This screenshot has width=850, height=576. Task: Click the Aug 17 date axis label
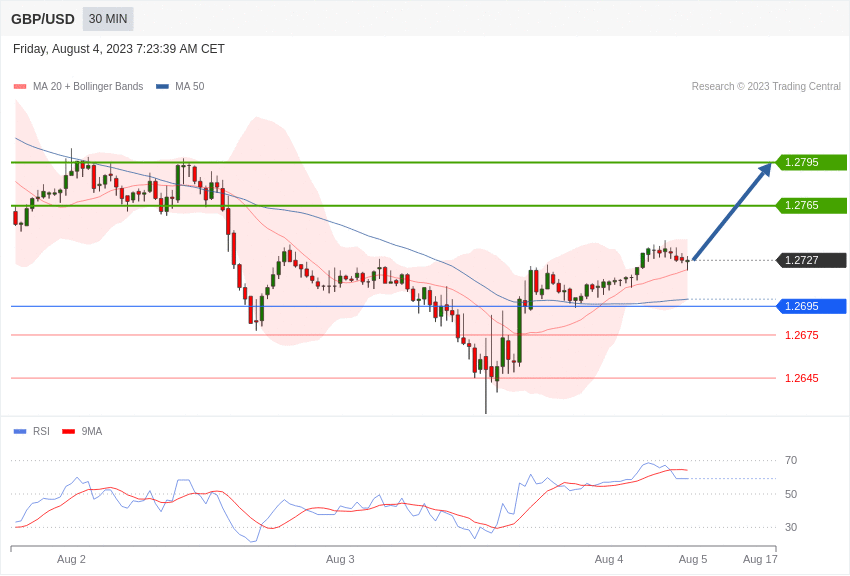click(760, 559)
